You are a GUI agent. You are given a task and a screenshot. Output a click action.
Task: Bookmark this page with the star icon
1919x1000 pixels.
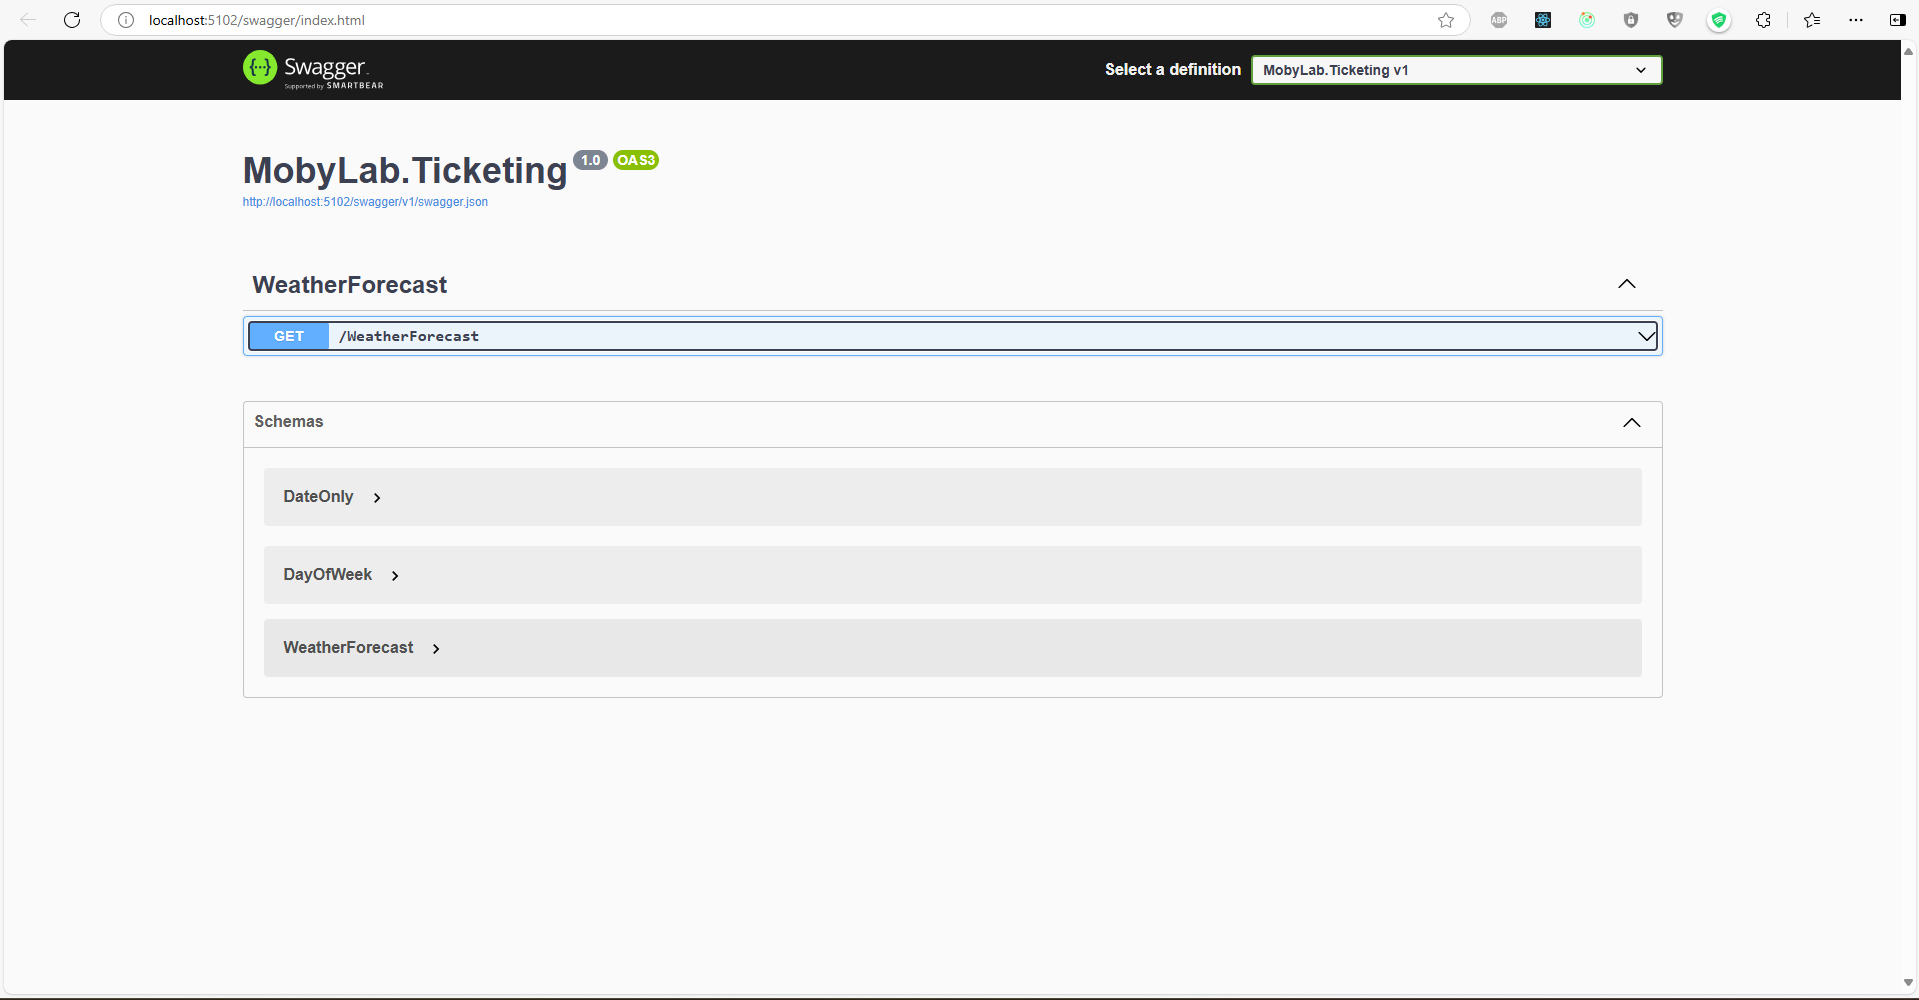(x=1446, y=20)
